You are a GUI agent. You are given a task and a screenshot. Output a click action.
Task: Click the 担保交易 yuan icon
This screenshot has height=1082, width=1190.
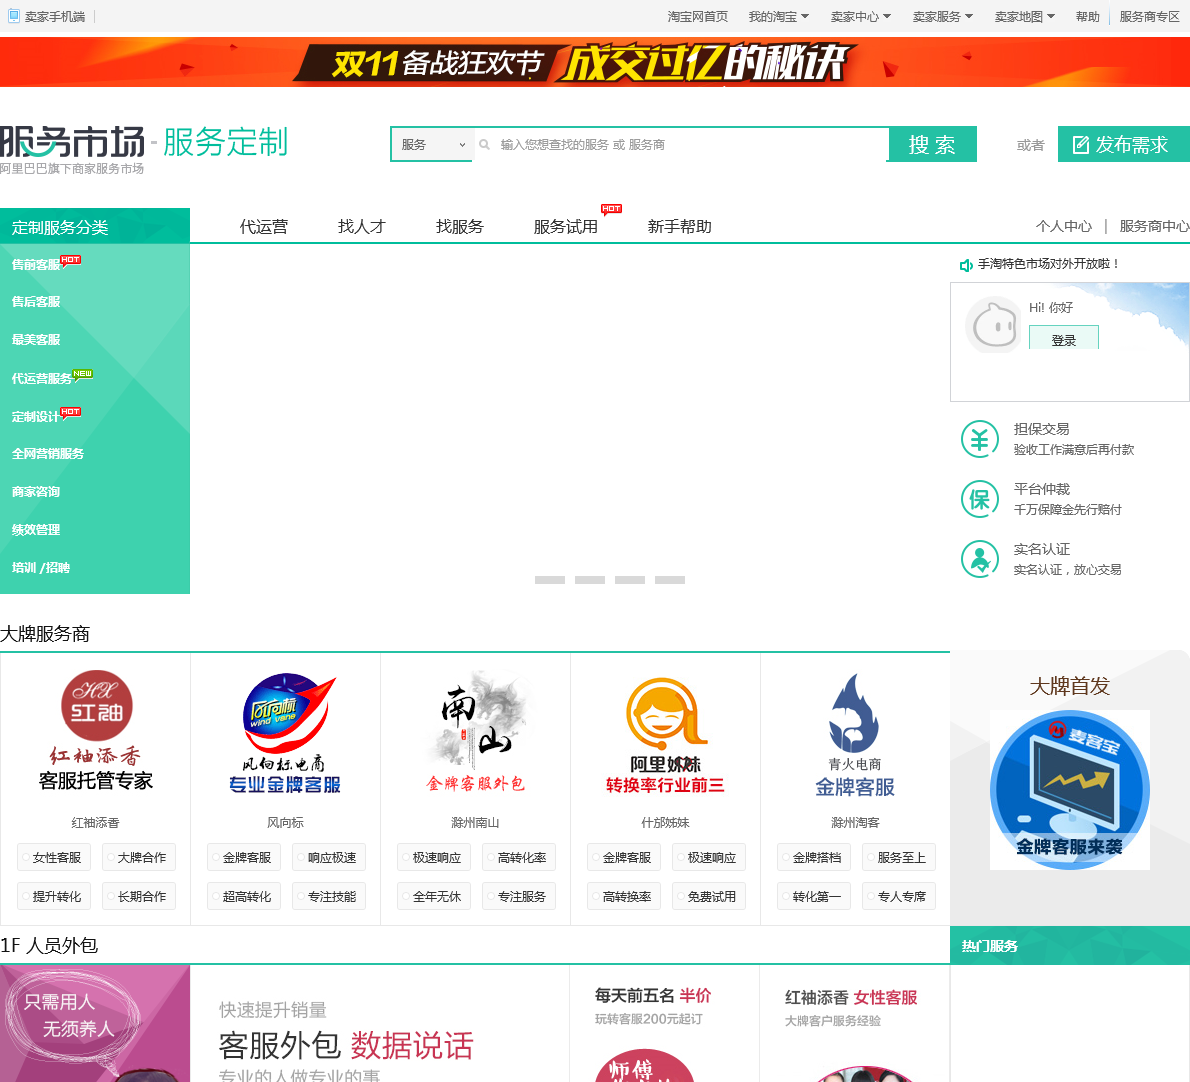click(x=980, y=439)
